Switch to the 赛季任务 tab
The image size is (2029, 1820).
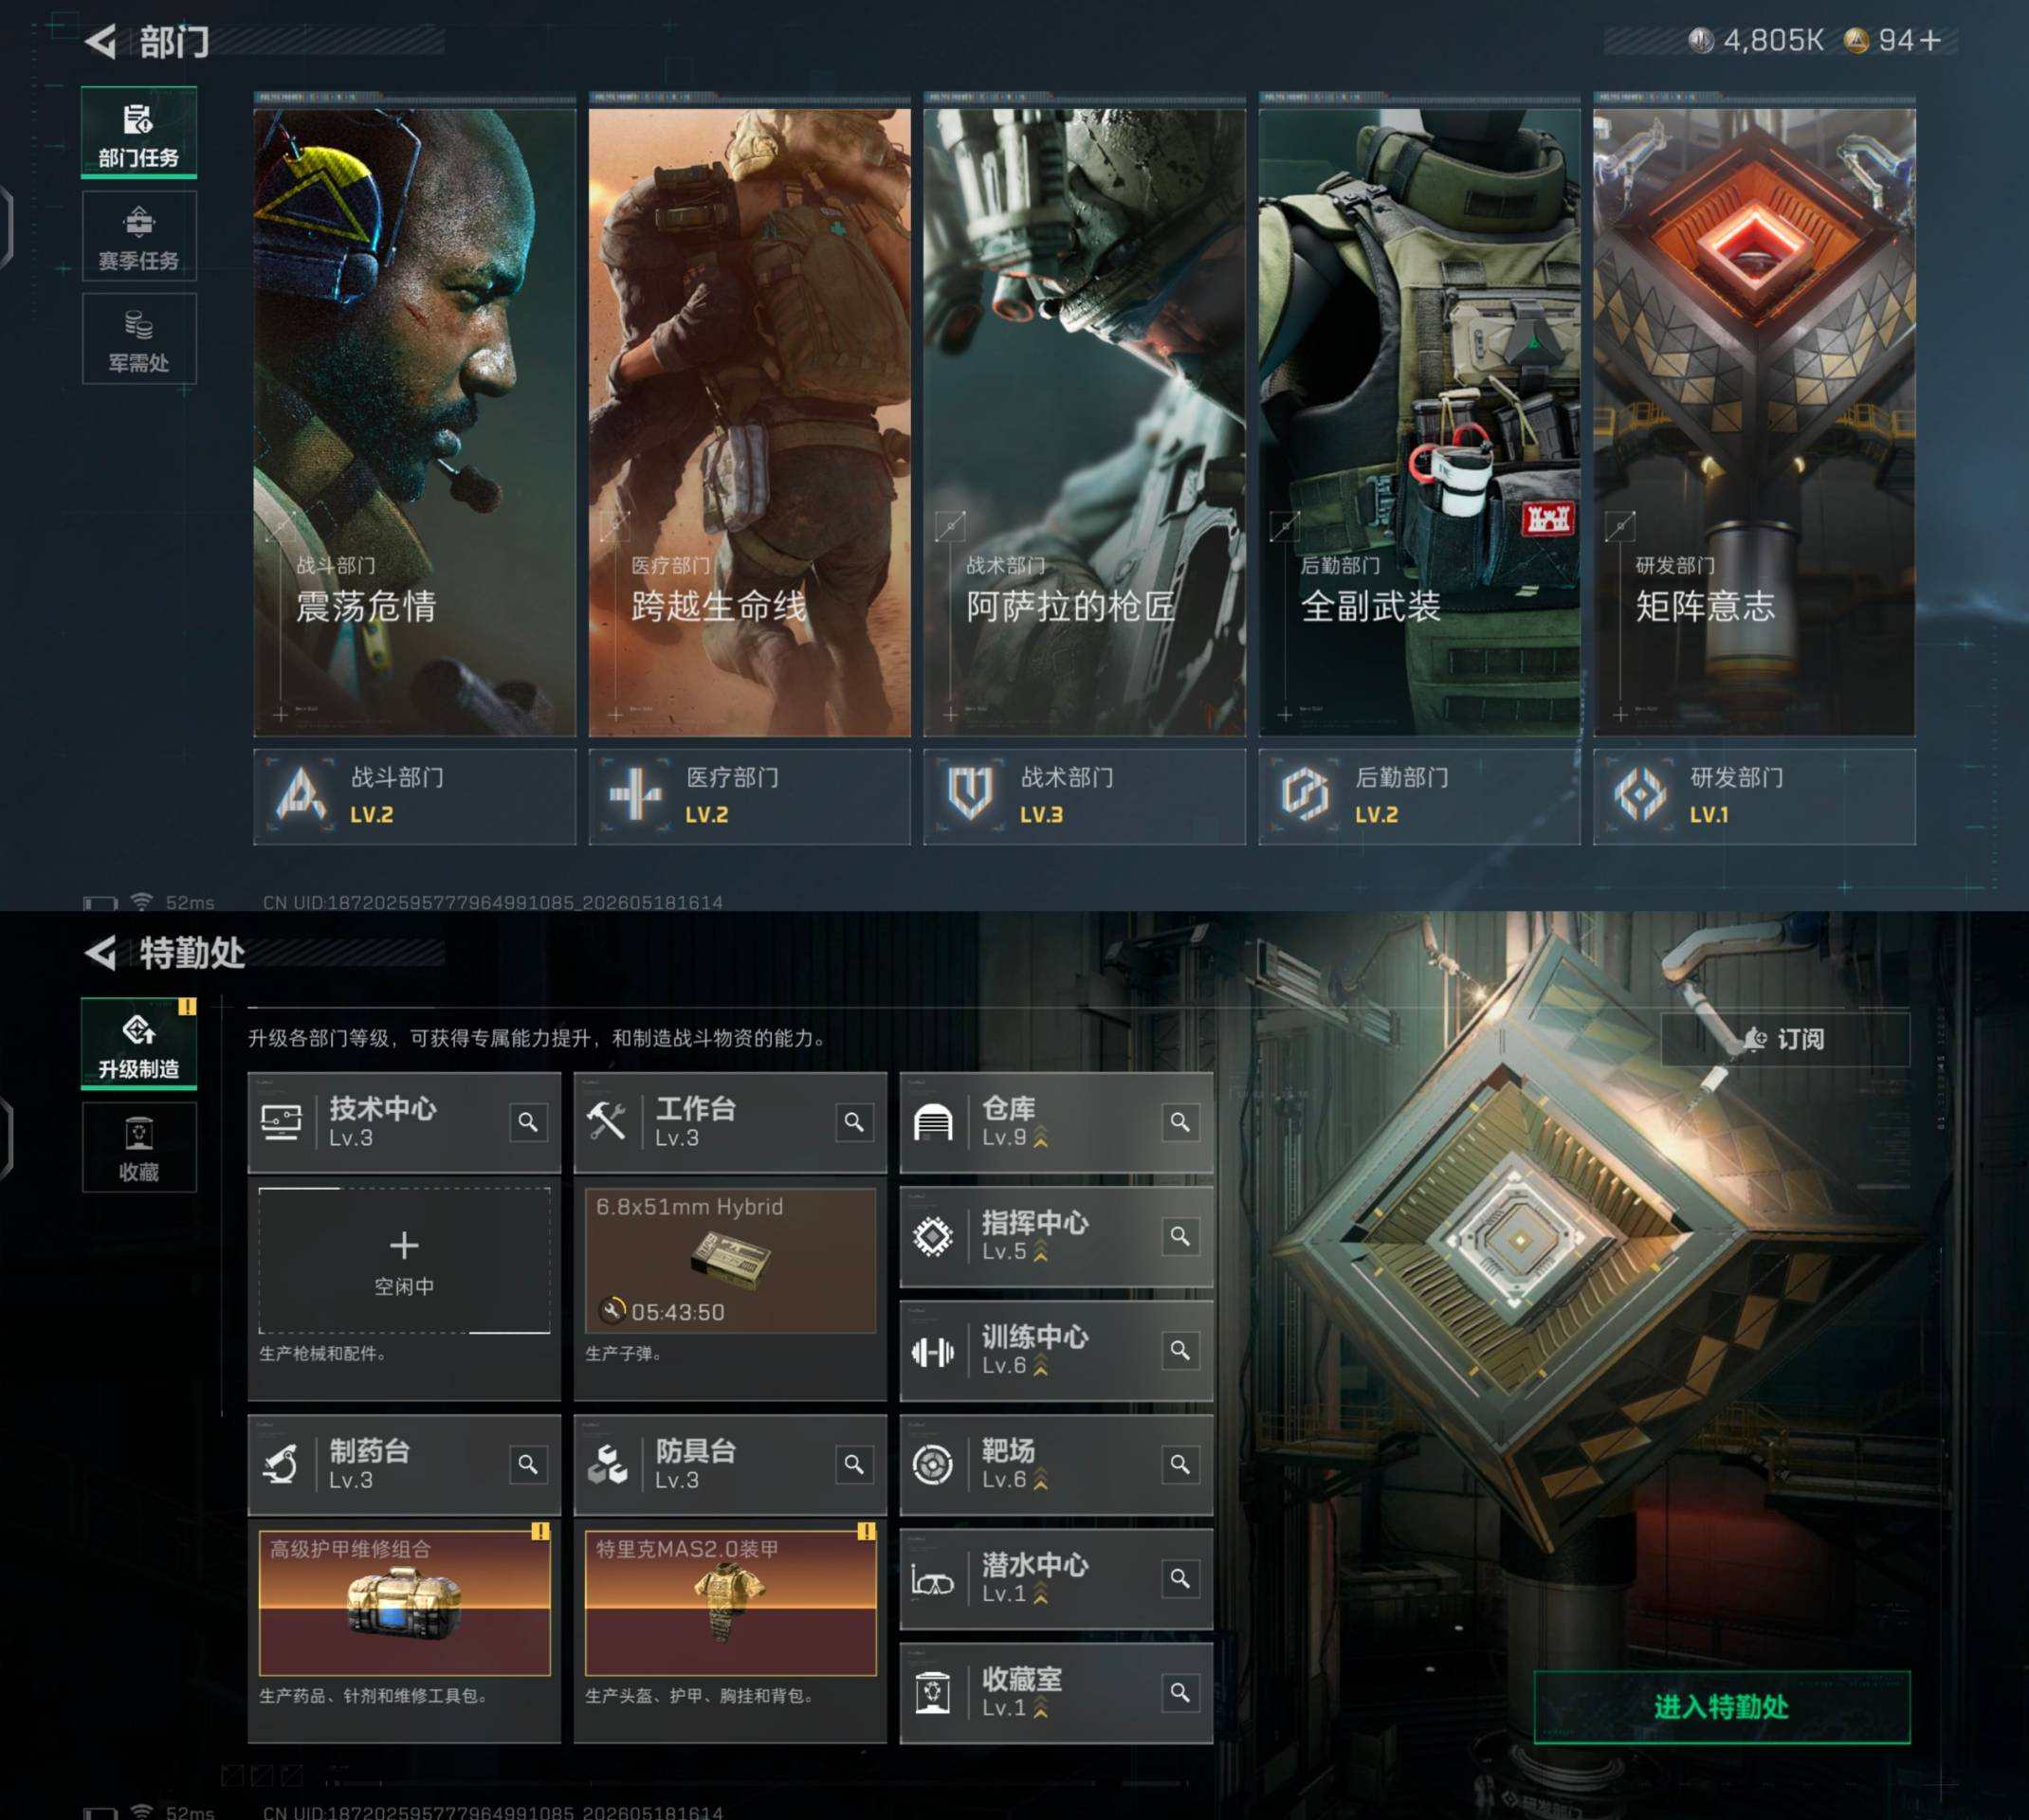[x=139, y=236]
